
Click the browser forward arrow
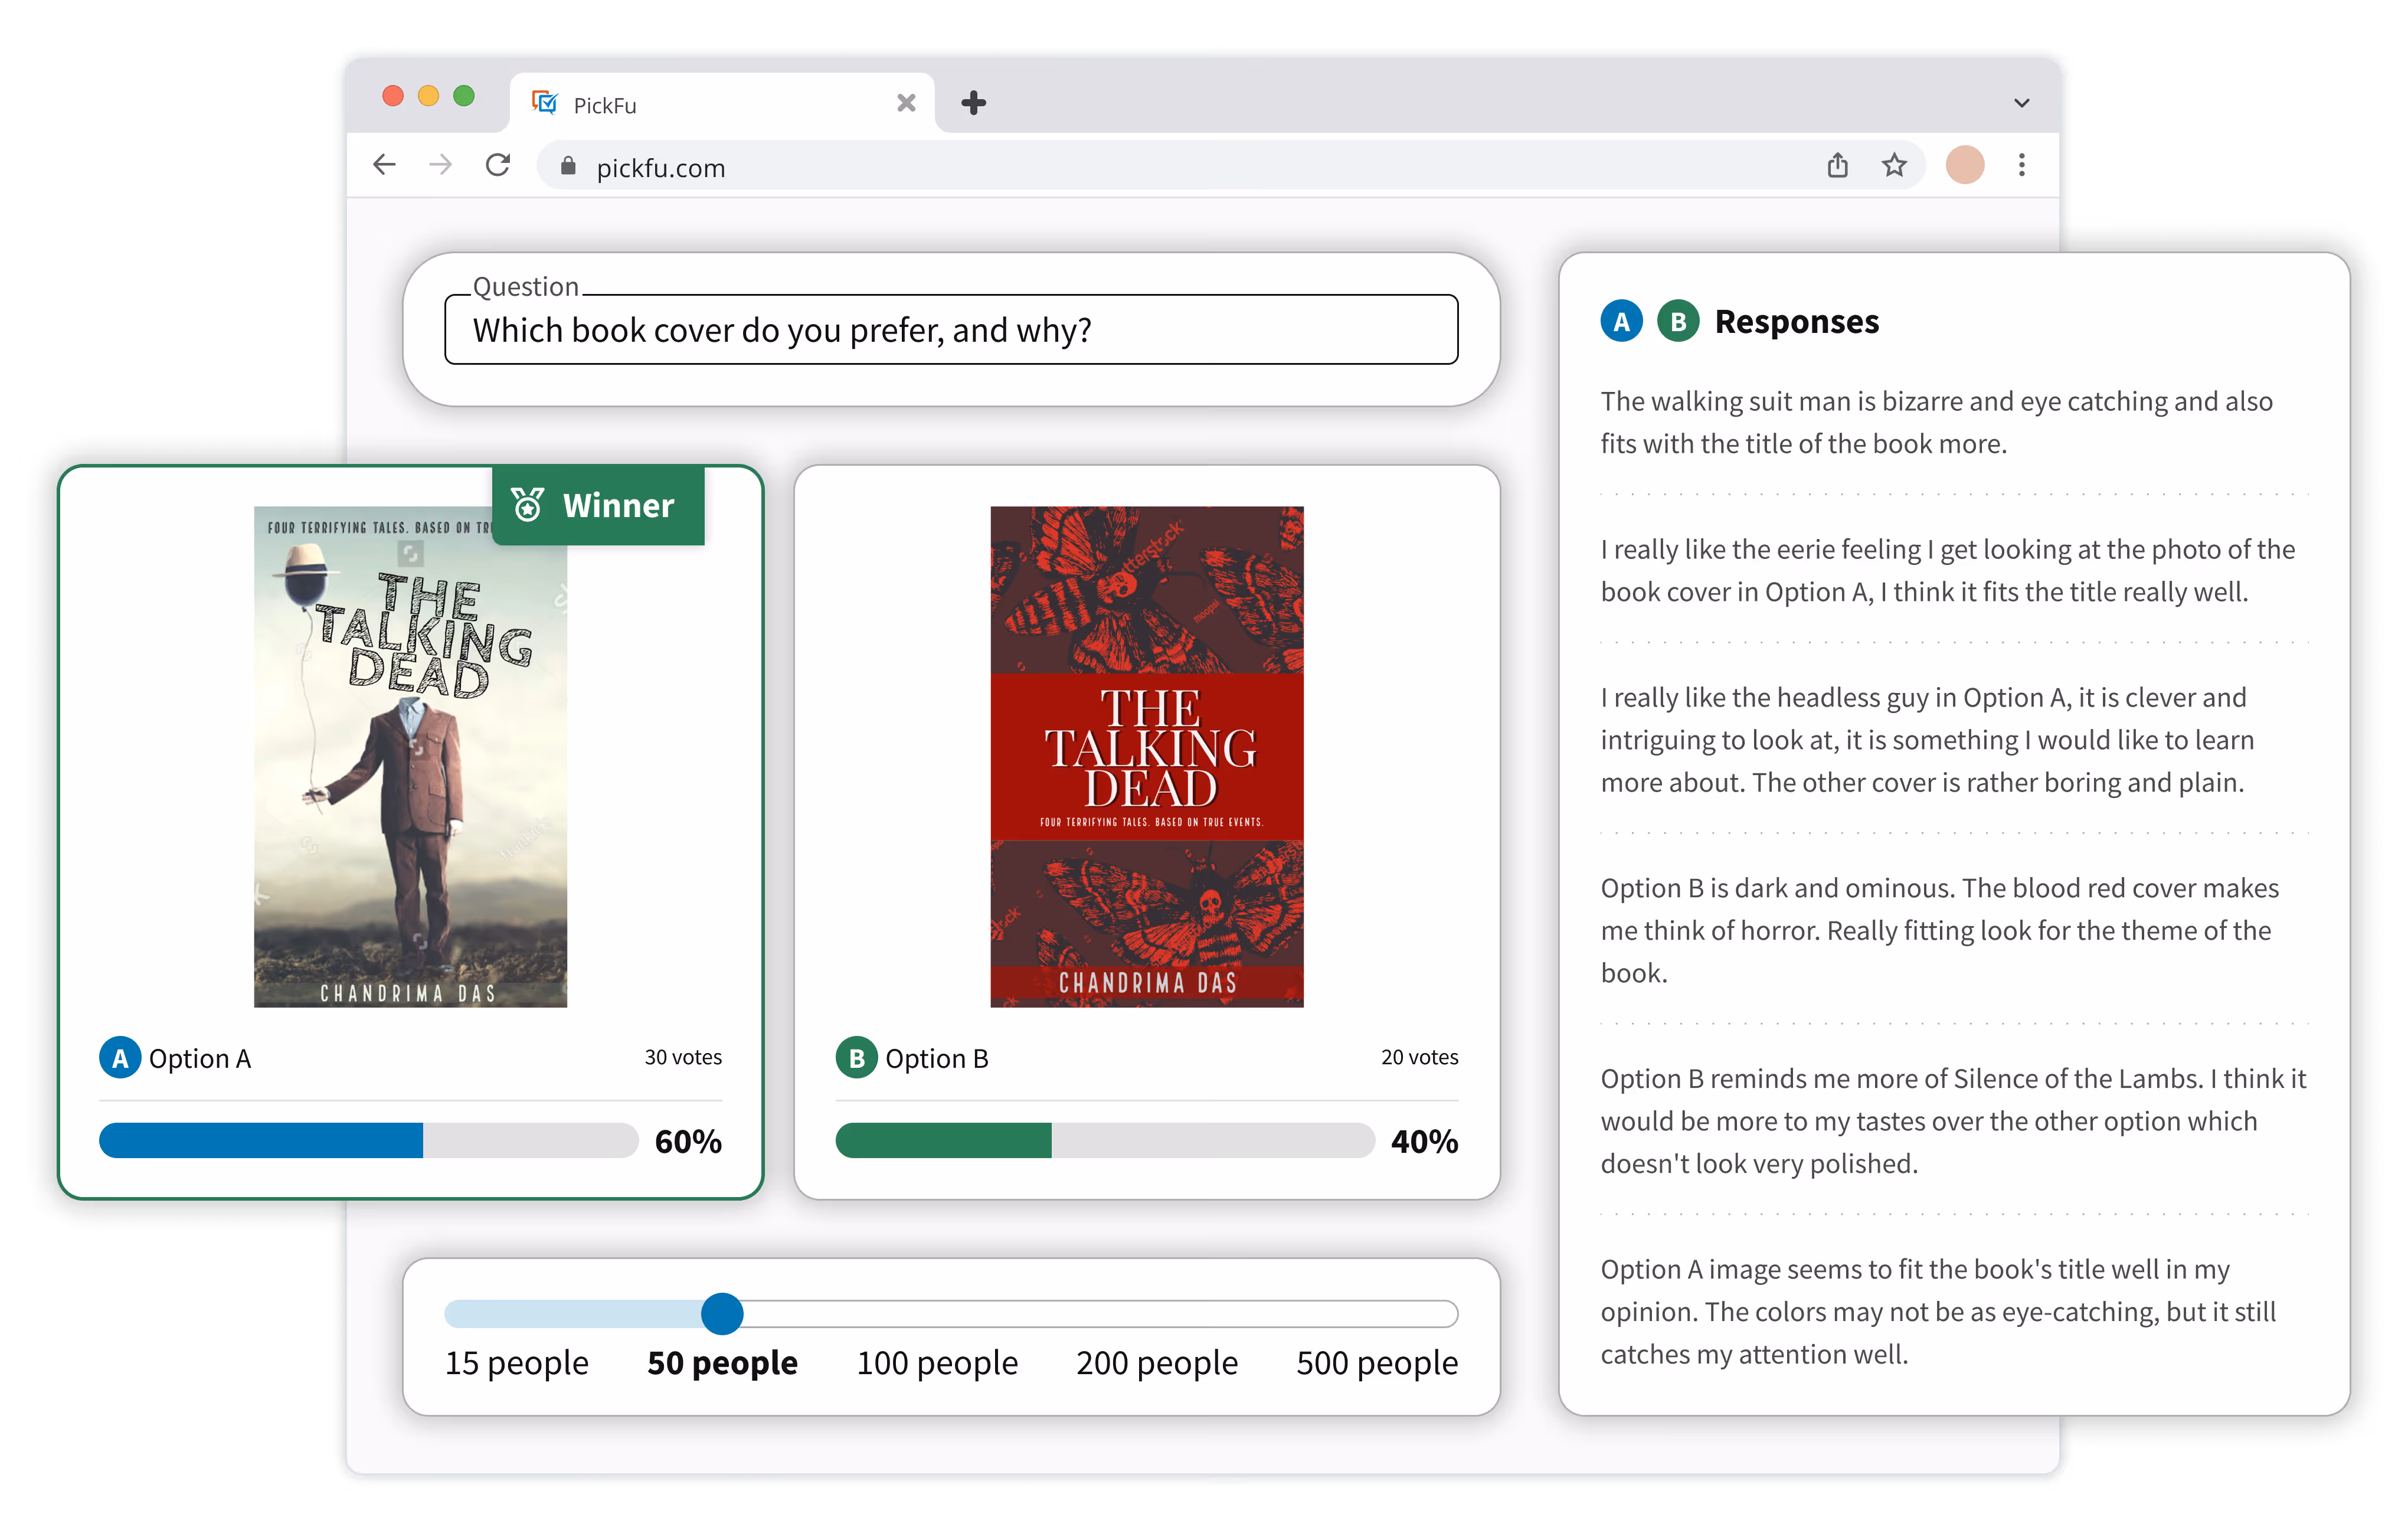[x=441, y=165]
